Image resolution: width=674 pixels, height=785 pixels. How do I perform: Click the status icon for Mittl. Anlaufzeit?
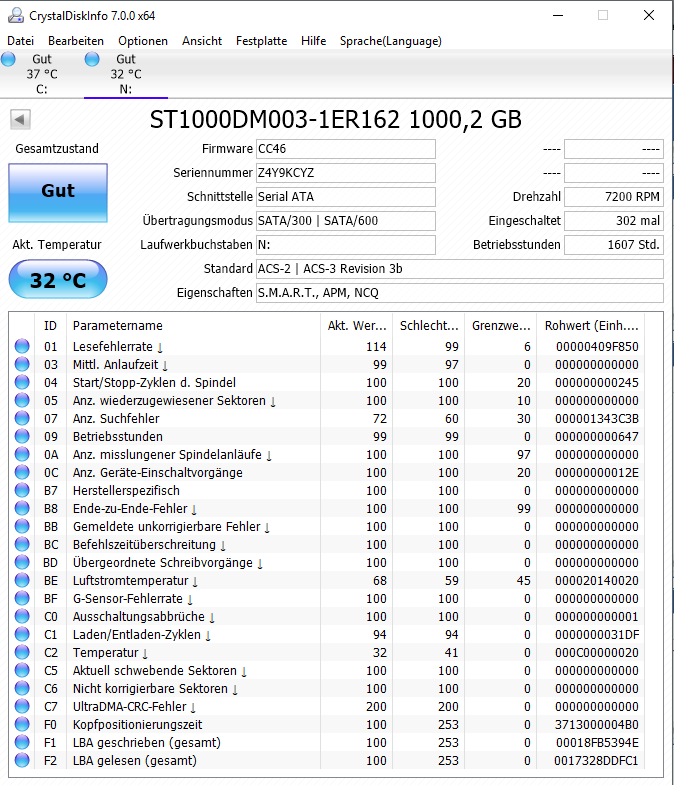tap(22, 364)
